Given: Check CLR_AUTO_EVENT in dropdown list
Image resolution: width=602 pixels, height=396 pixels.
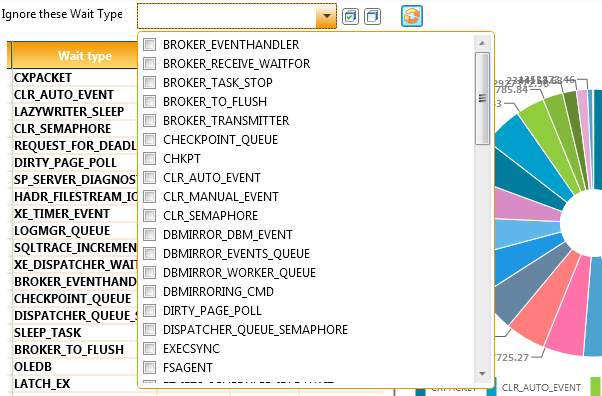Looking at the screenshot, I should (x=149, y=177).
